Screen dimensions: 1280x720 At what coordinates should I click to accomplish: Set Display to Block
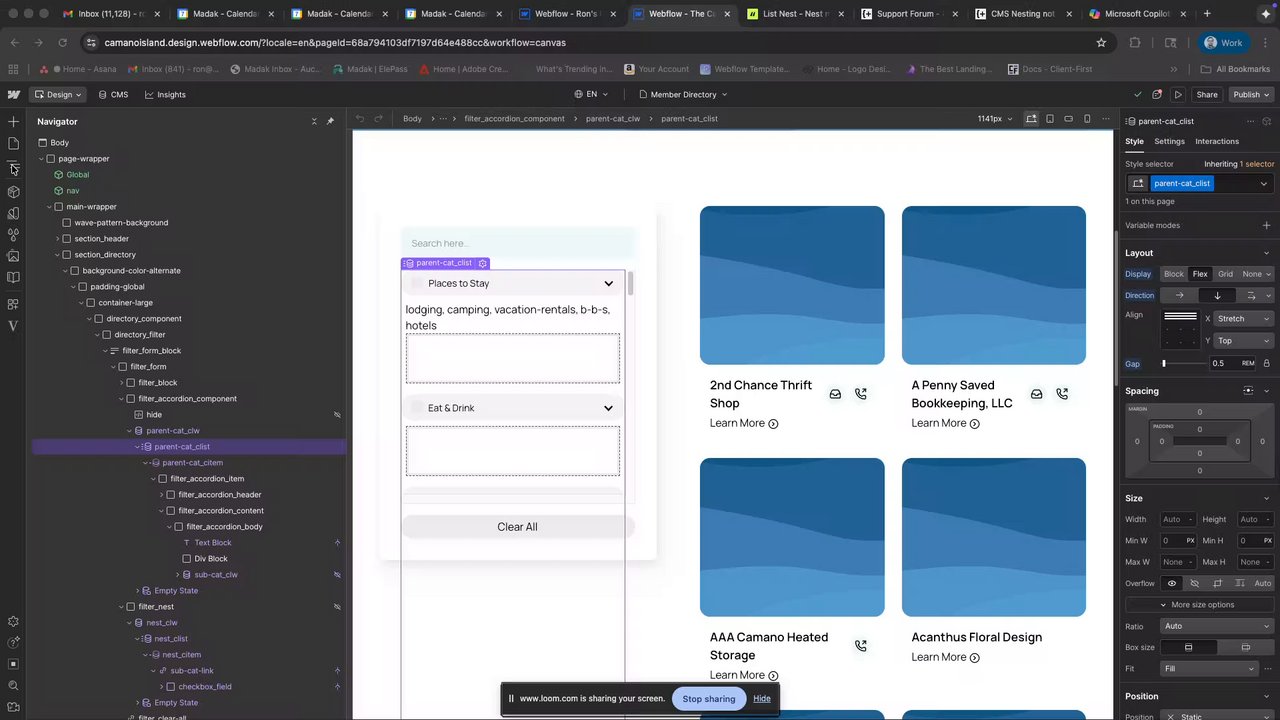[1174, 274]
